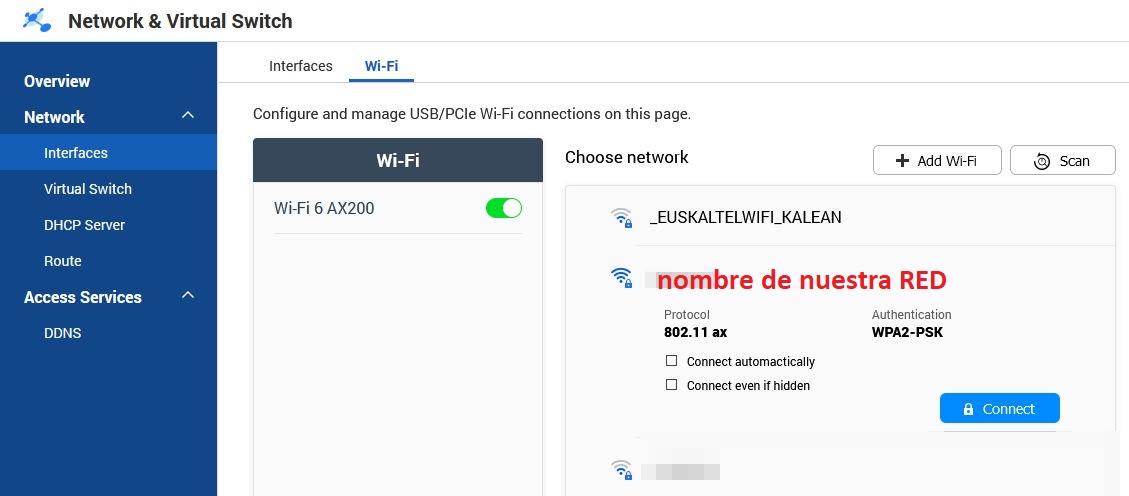Click the scan refresh icon

tap(1042, 160)
